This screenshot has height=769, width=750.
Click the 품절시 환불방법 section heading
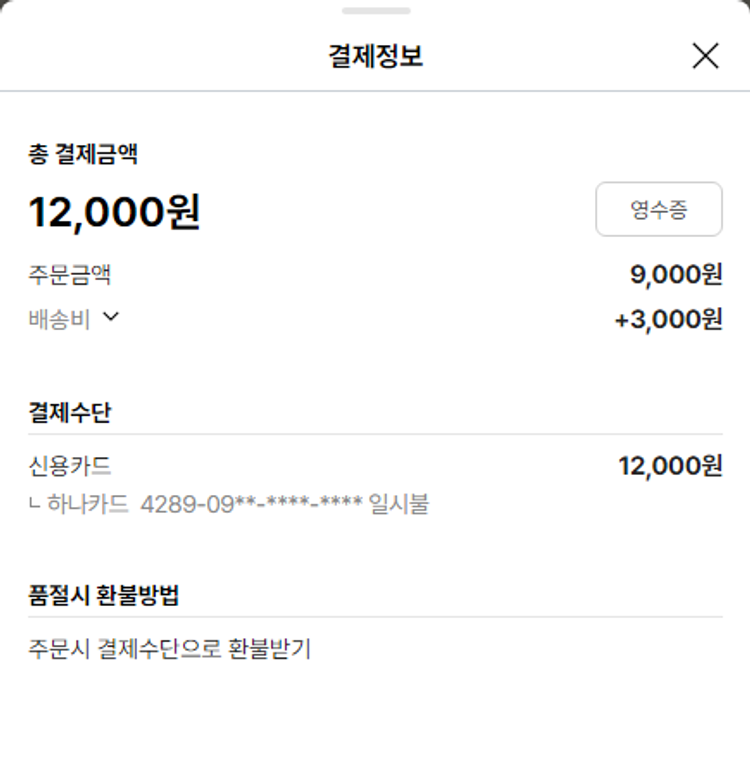[x=103, y=595]
